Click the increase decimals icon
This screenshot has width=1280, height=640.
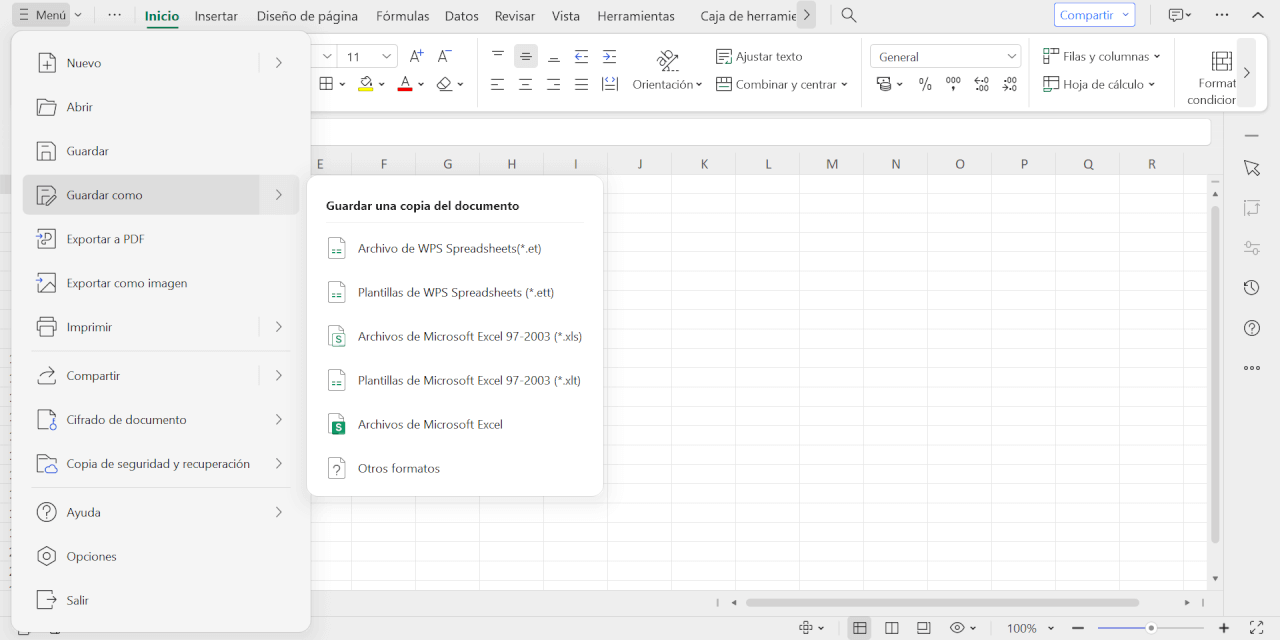coord(981,84)
